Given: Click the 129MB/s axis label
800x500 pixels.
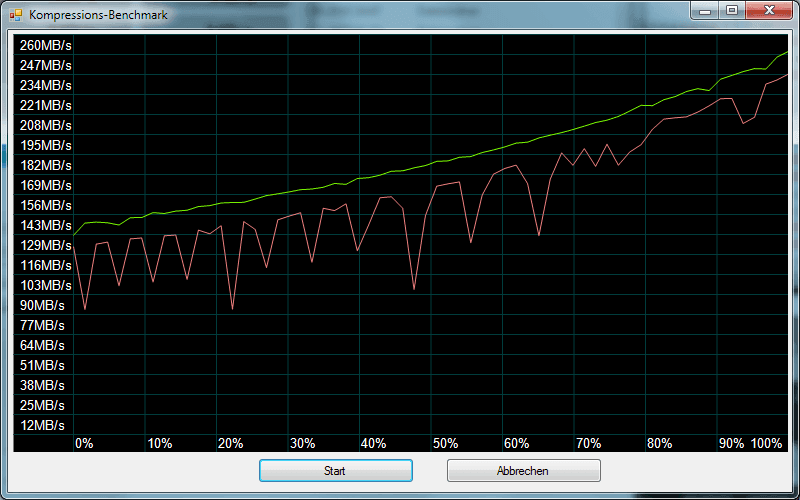Looking at the screenshot, I should coord(45,246).
